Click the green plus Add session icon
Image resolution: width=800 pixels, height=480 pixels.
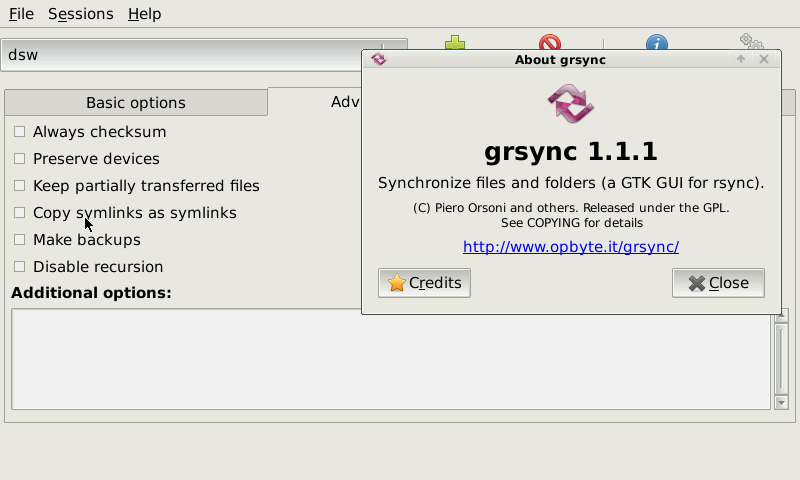[455, 42]
